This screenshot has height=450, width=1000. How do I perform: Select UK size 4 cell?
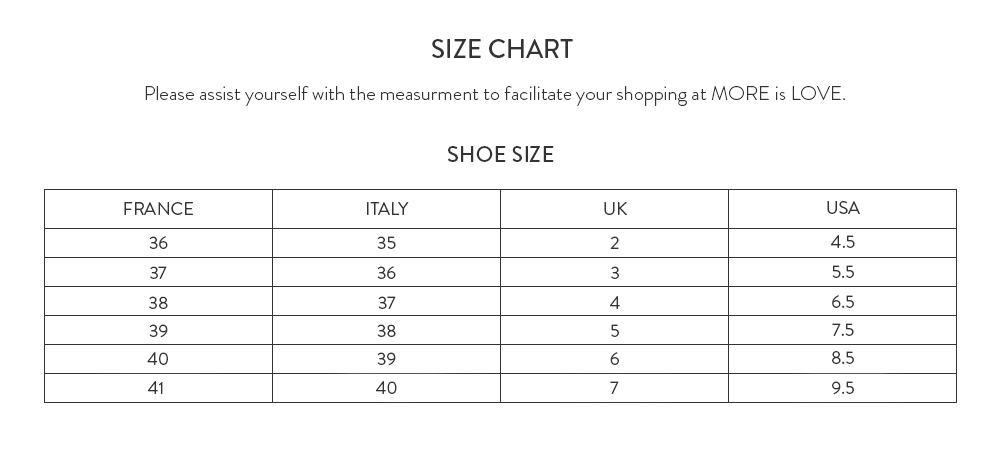615,302
